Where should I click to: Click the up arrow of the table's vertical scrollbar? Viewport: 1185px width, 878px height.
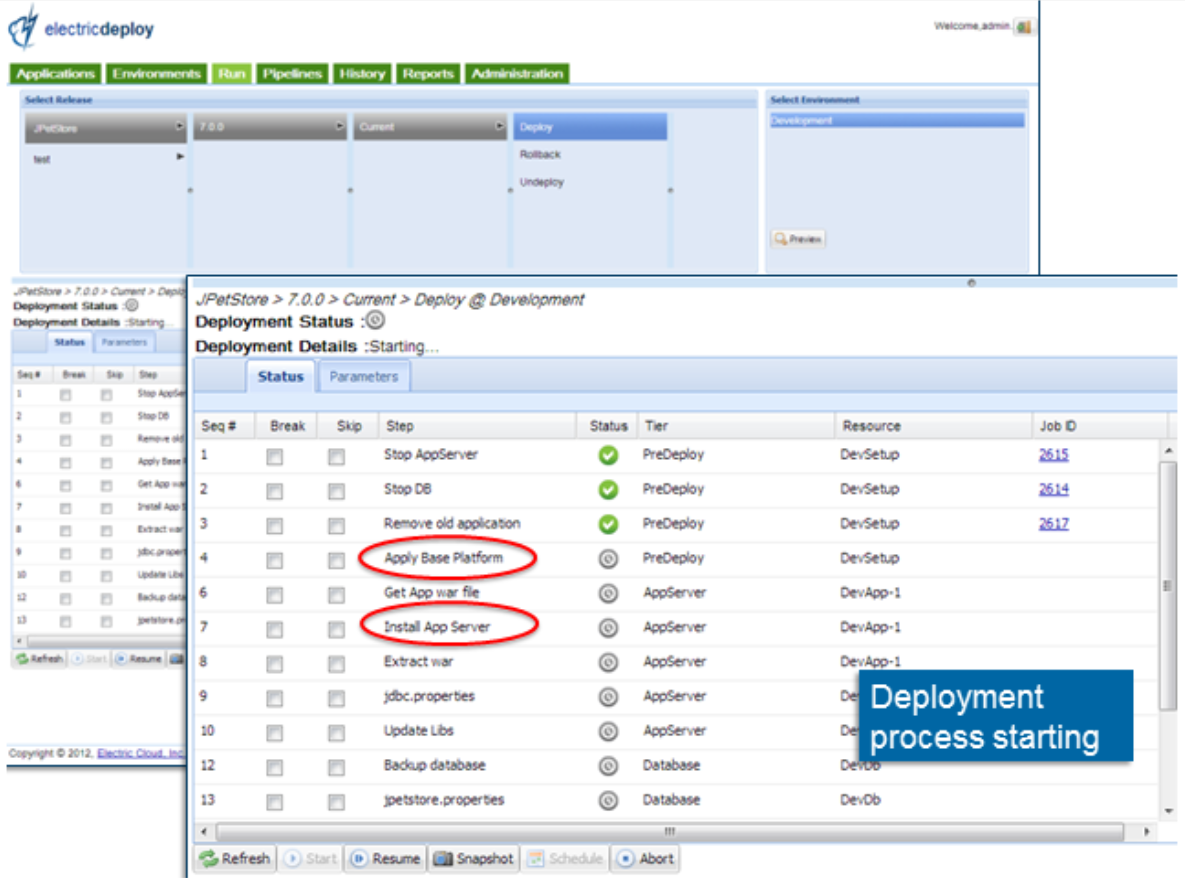[x=1168, y=450]
